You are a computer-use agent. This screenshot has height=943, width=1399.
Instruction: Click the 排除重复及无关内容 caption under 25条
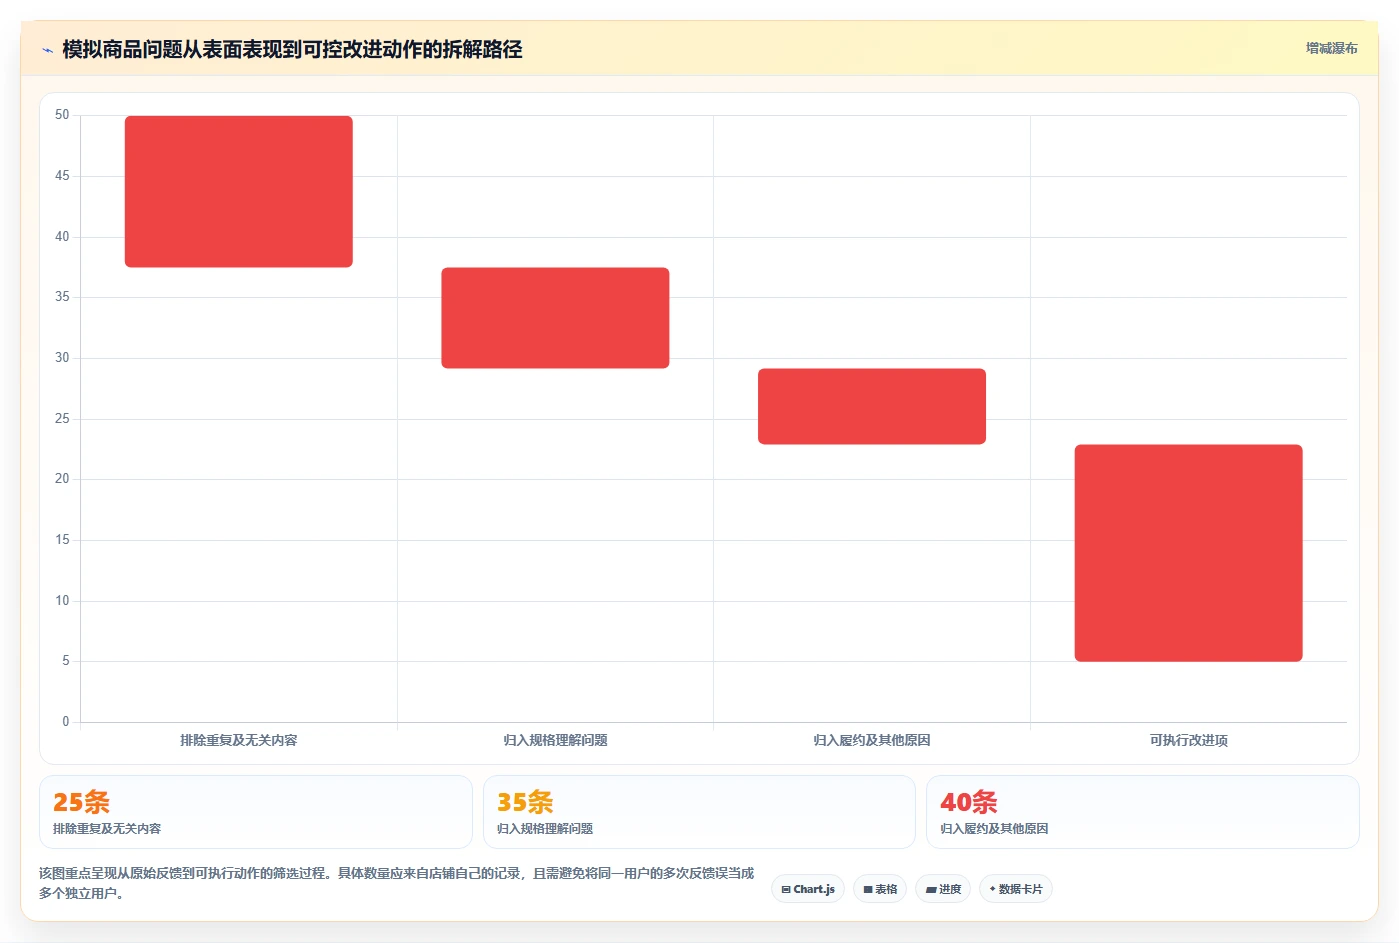107,828
